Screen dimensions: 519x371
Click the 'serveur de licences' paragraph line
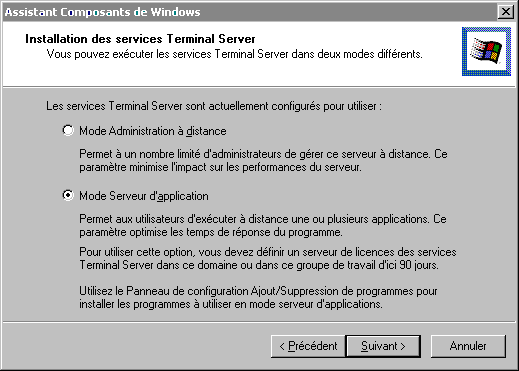point(268,252)
